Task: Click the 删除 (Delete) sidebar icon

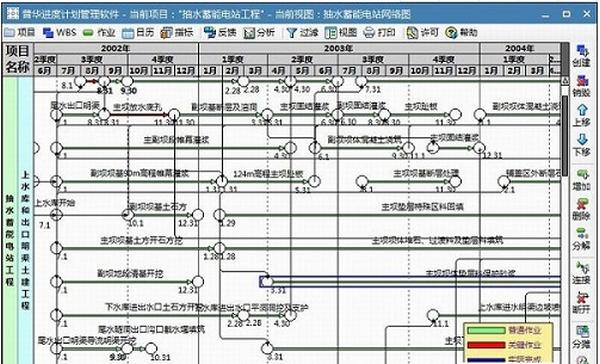Action: coord(582,209)
